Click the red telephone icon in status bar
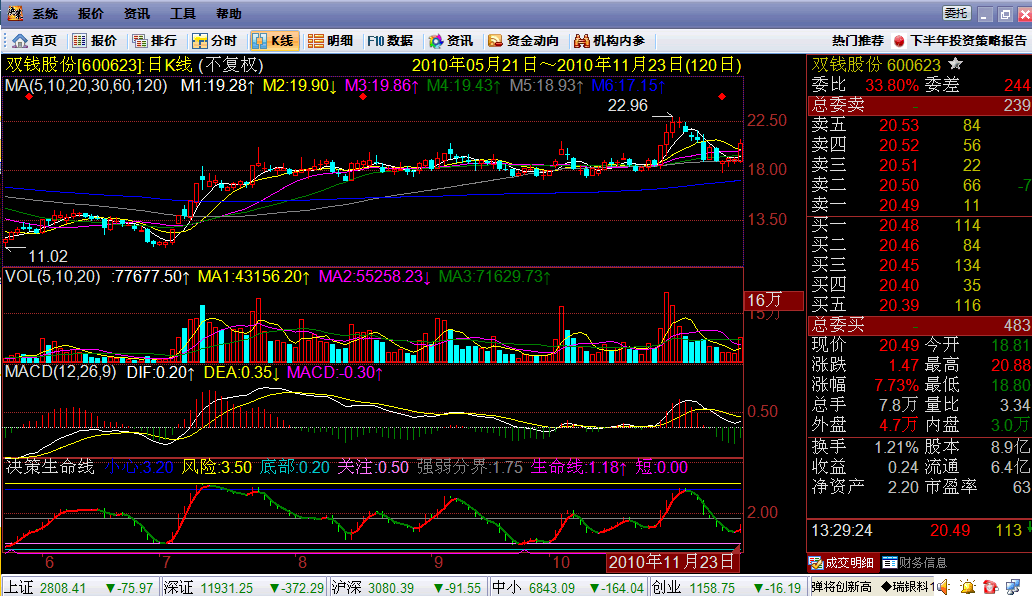The height and width of the screenshot is (596, 1032). coord(991,587)
